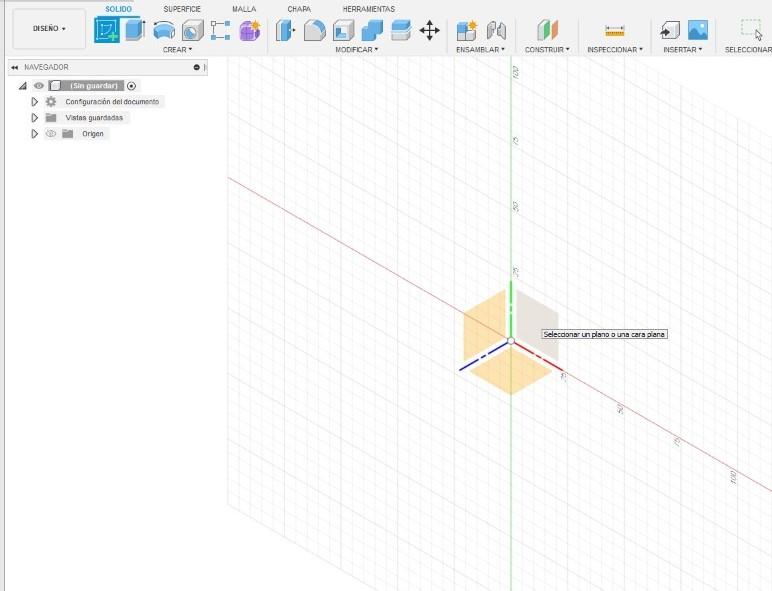Click the origin point at axes center
The image size is (772, 591).
pos(511,341)
